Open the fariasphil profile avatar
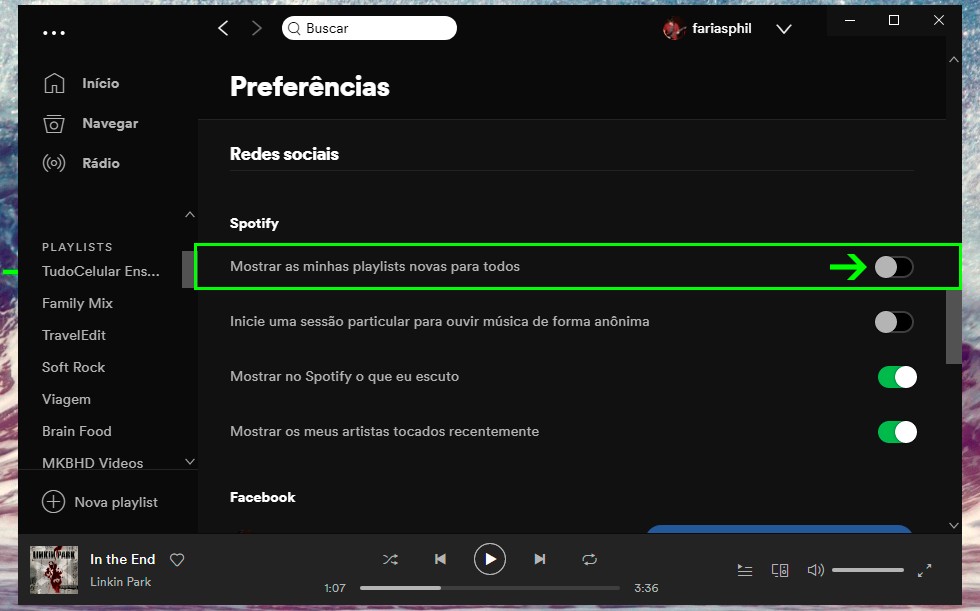The width and height of the screenshot is (980, 611). 674,29
